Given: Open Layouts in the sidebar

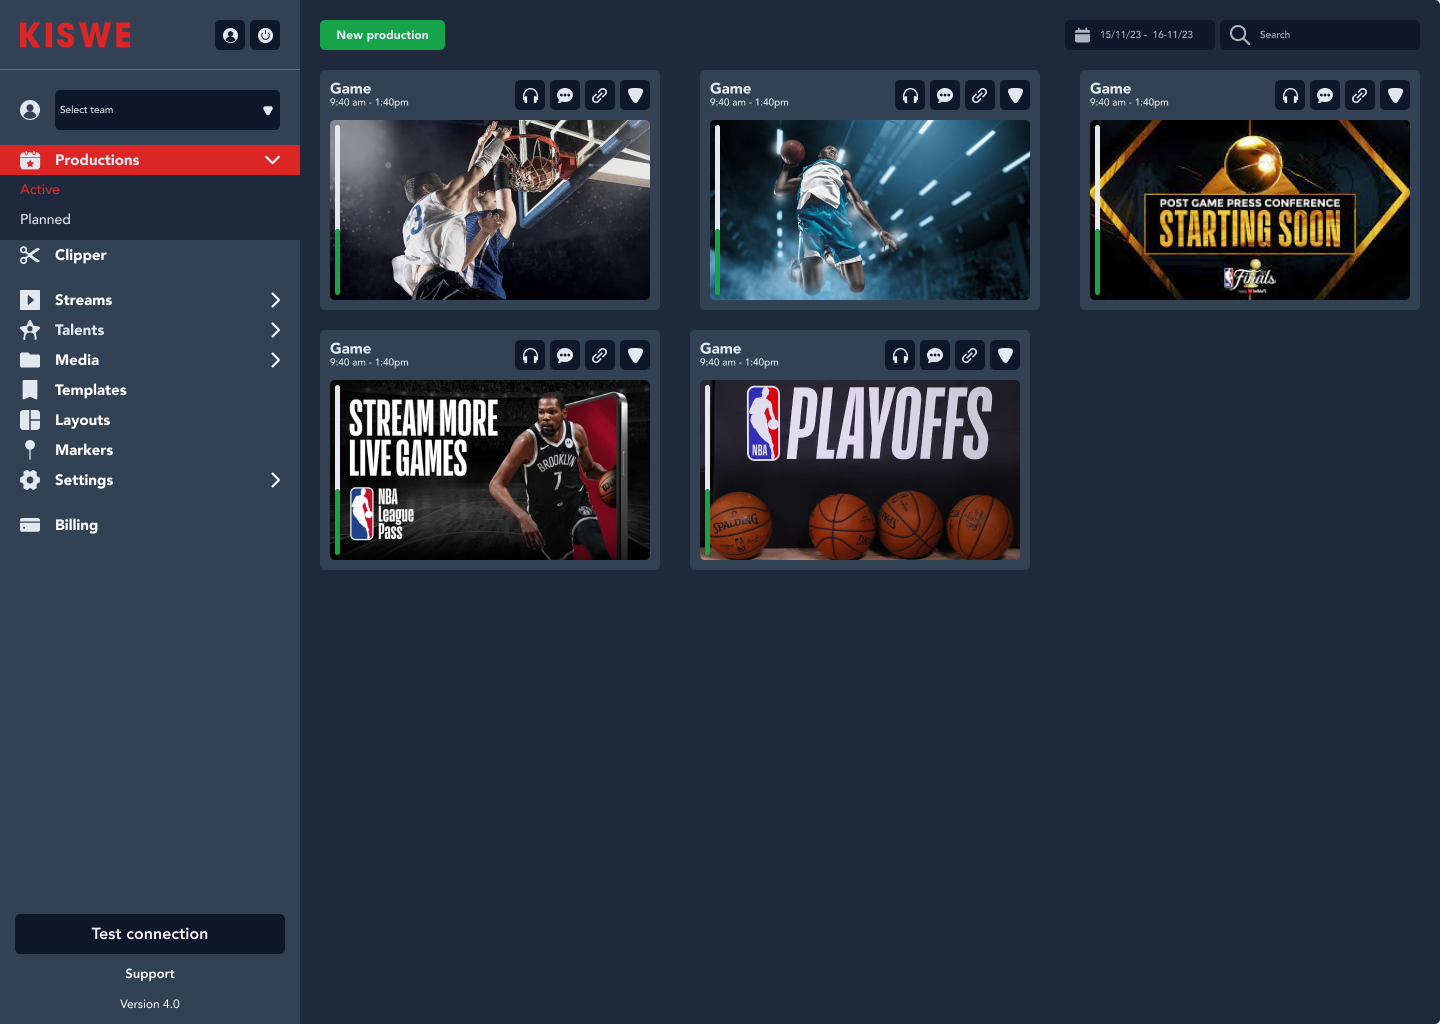Looking at the screenshot, I should pyautogui.click(x=82, y=420).
